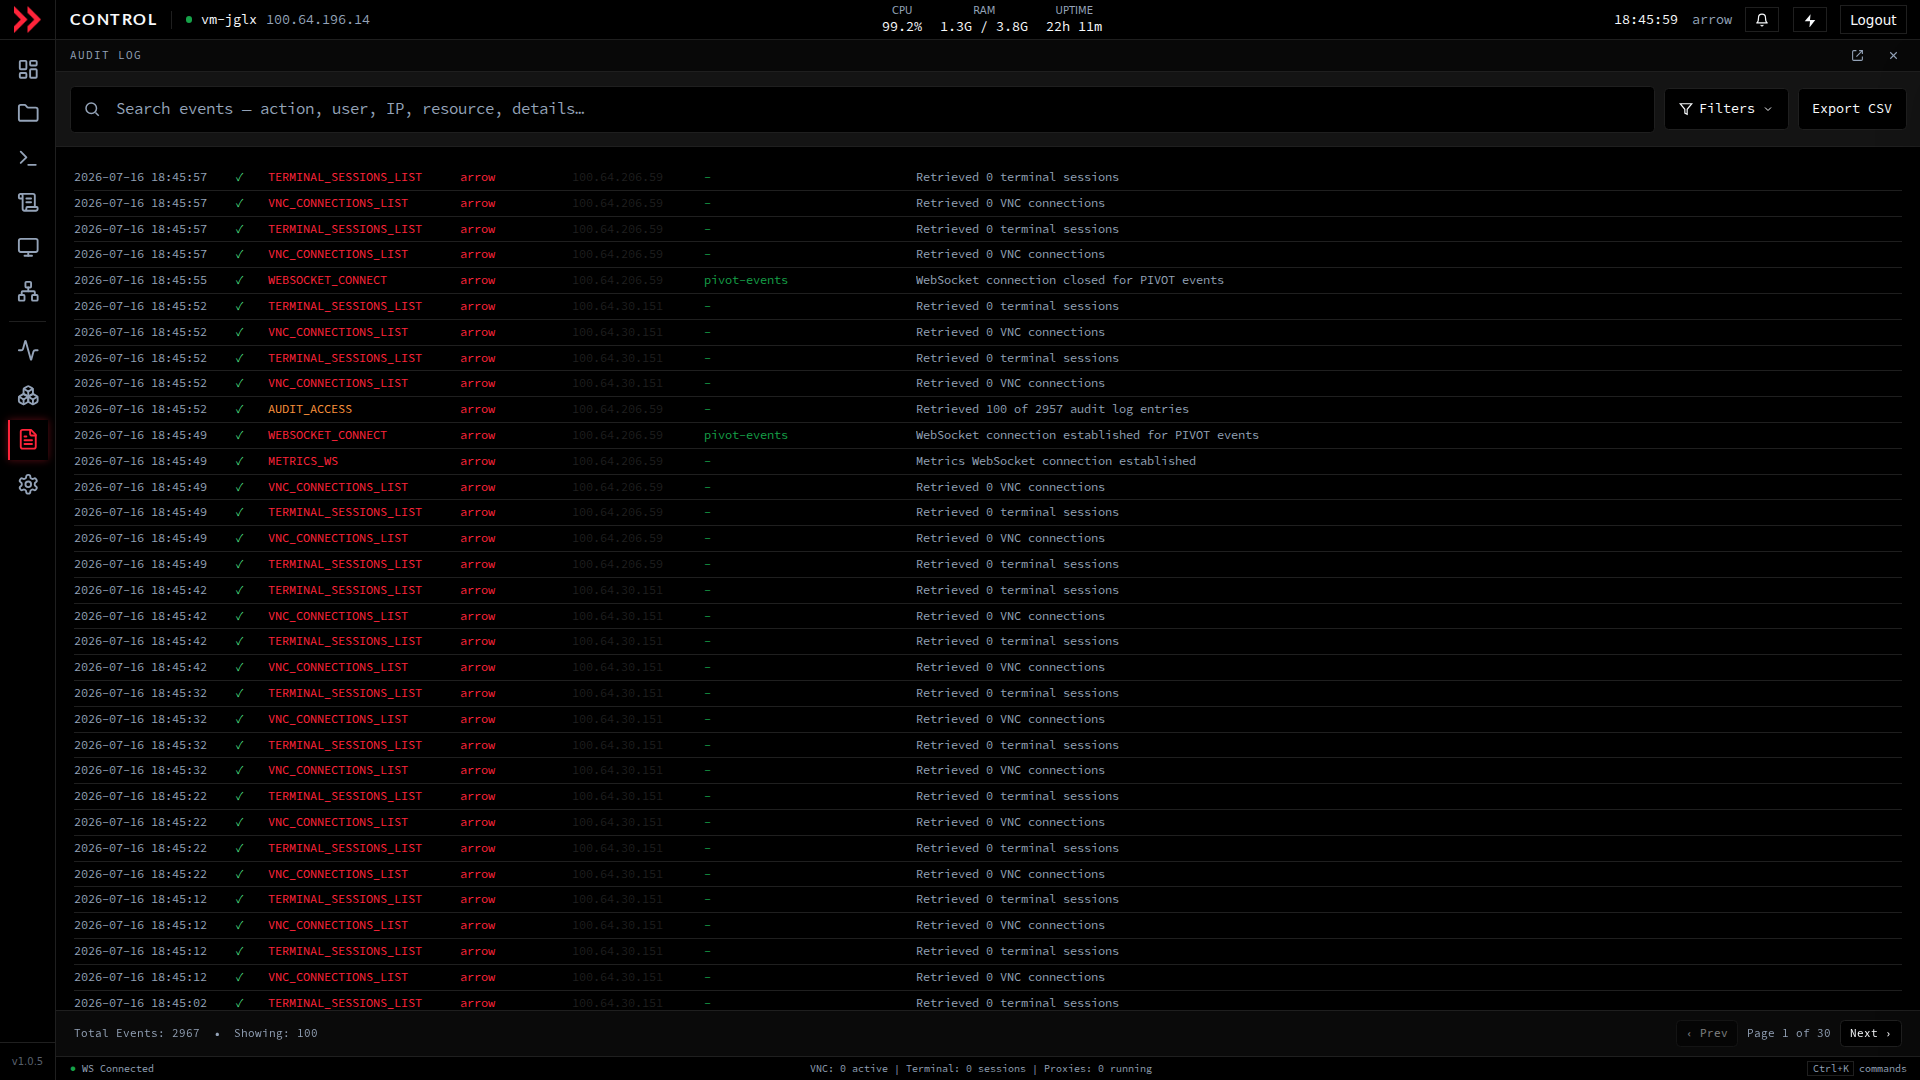The height and width of the screenshot is (1080, 1920).
Task: Click pivot-events resource at 18:45:55 row
Action: pos(746,280)
